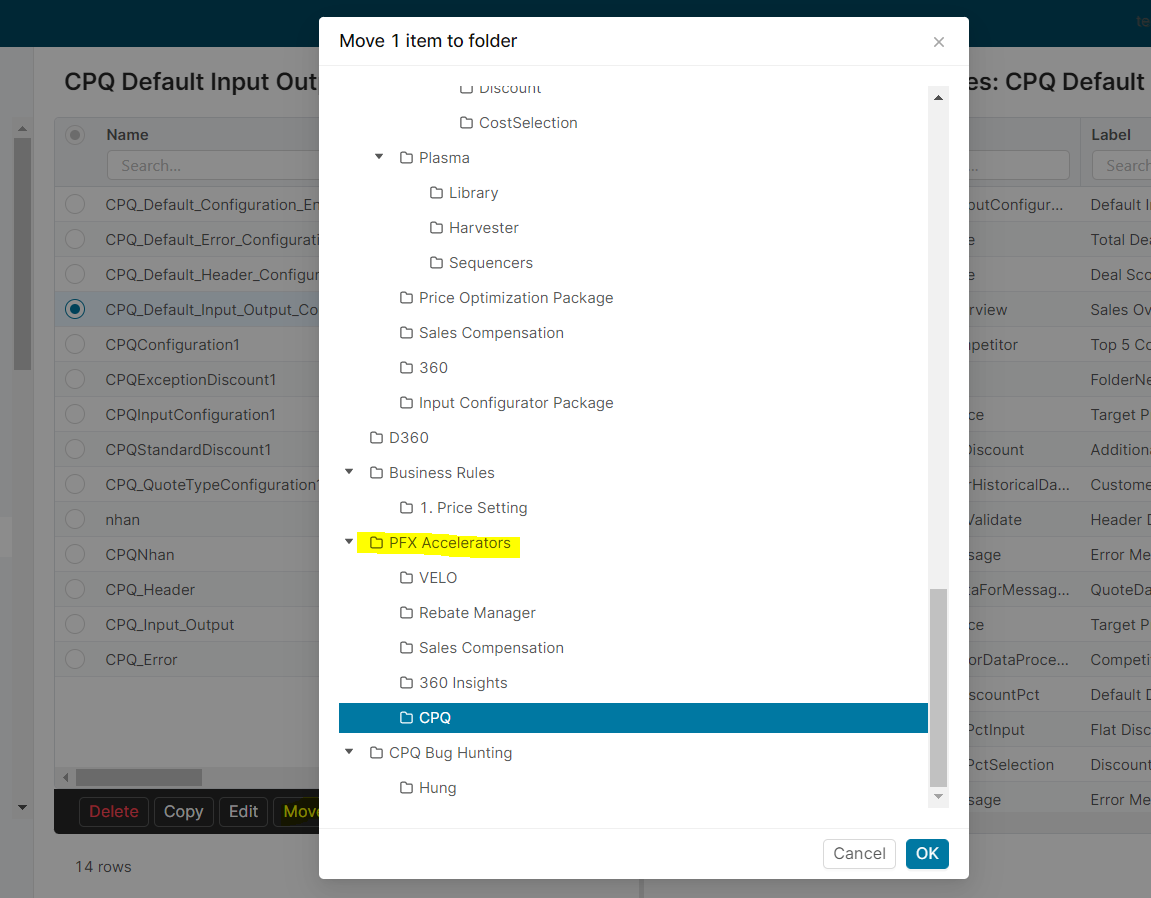Click the D360 folder icon
Viewport: 1151px width, 898px height.
[x=376, y=438]
